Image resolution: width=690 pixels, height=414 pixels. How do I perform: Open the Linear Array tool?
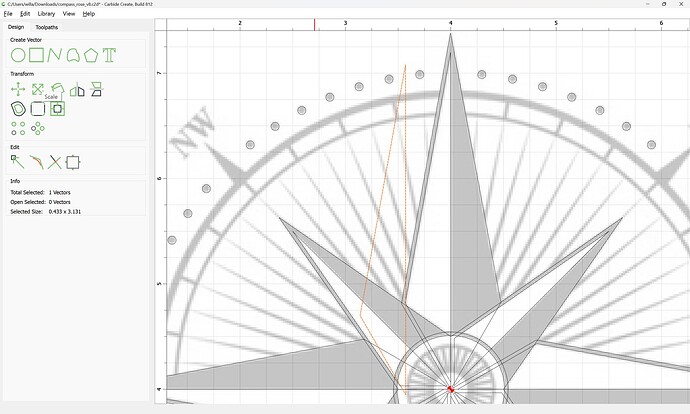(18, 128)
